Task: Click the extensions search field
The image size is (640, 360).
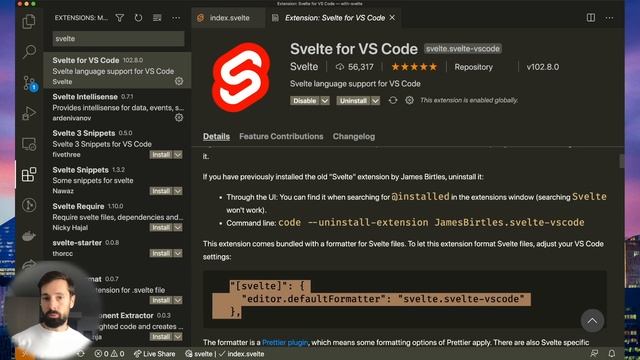Action: [x=118, y=39]
